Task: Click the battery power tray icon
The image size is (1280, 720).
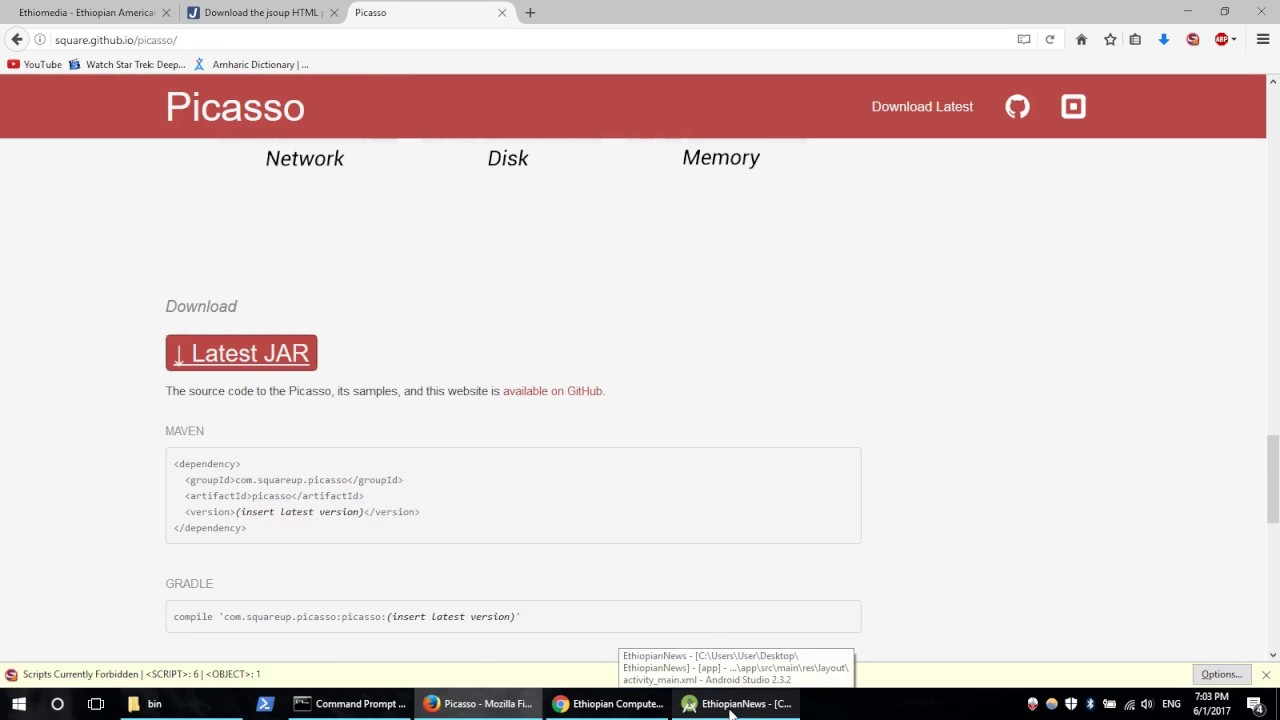Action: 1109,704
